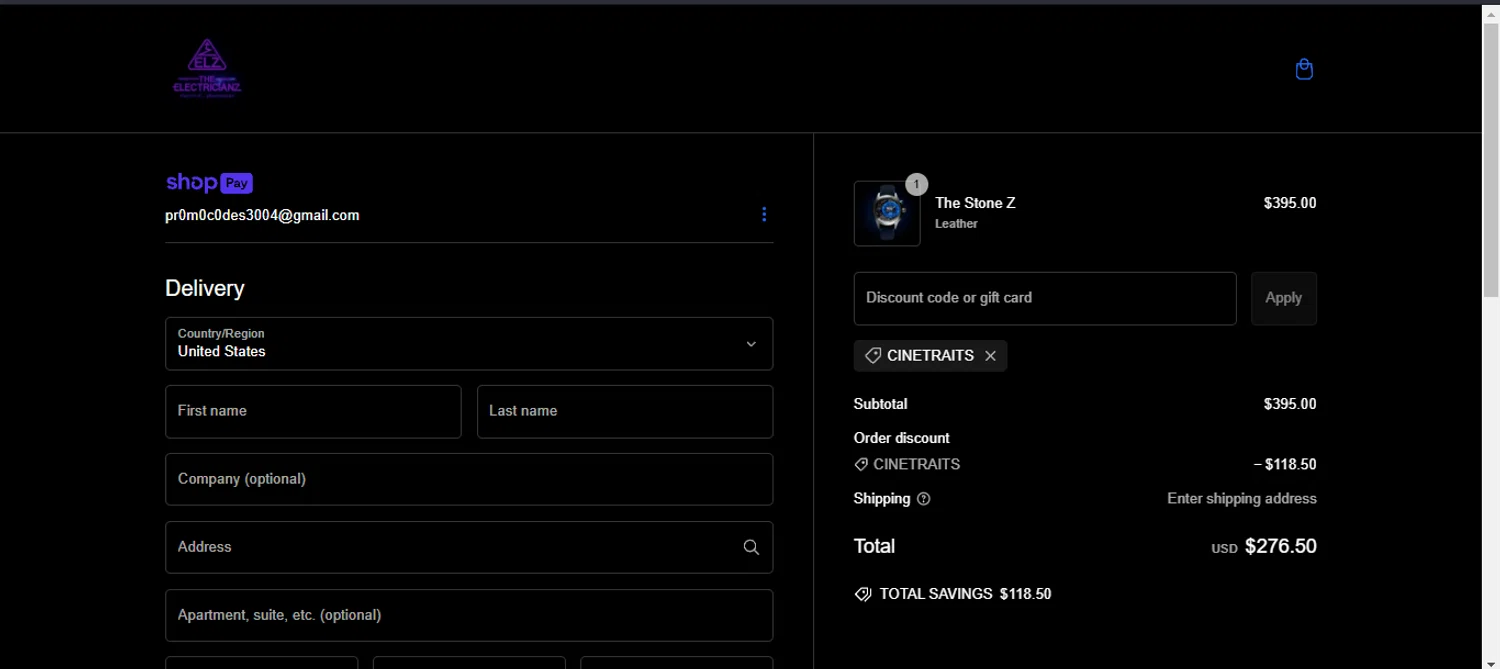Click the − $118.50 discount amount
Screen dimensions: 1500x669
[1285, 465]
